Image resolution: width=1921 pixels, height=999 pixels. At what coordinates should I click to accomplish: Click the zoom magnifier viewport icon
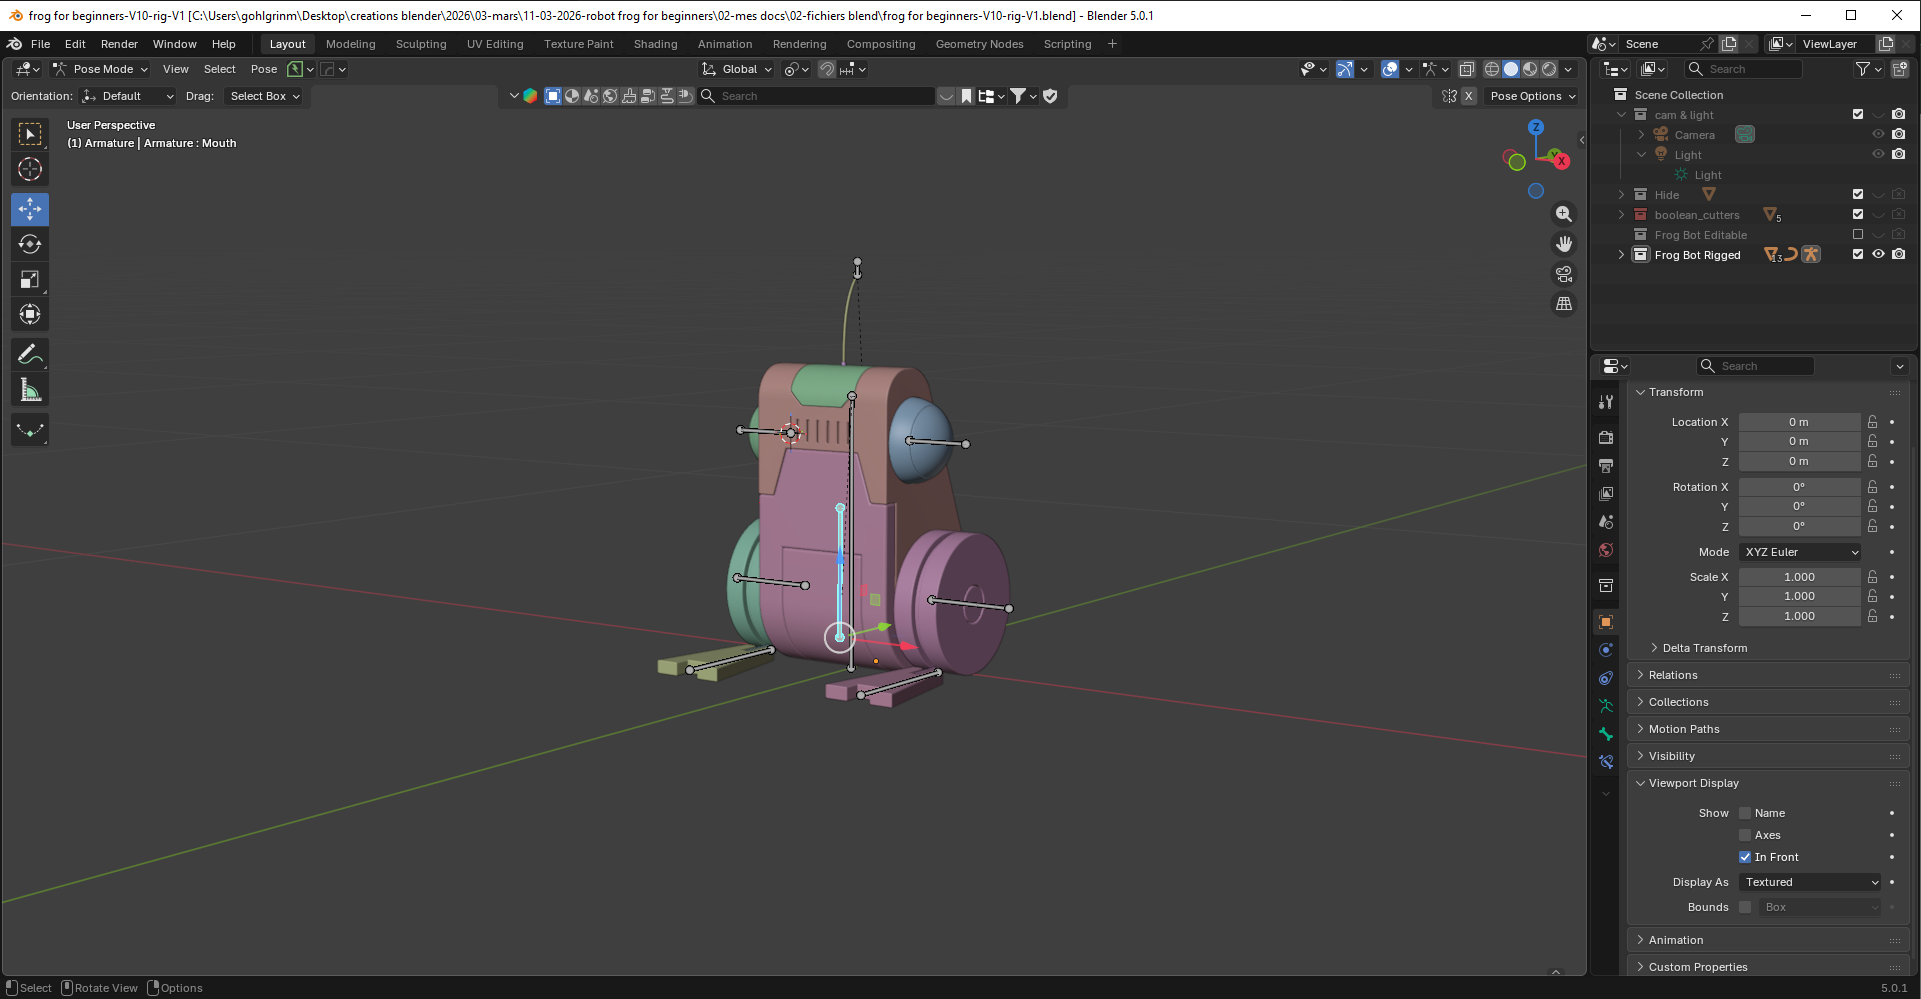pos(1564,214)
